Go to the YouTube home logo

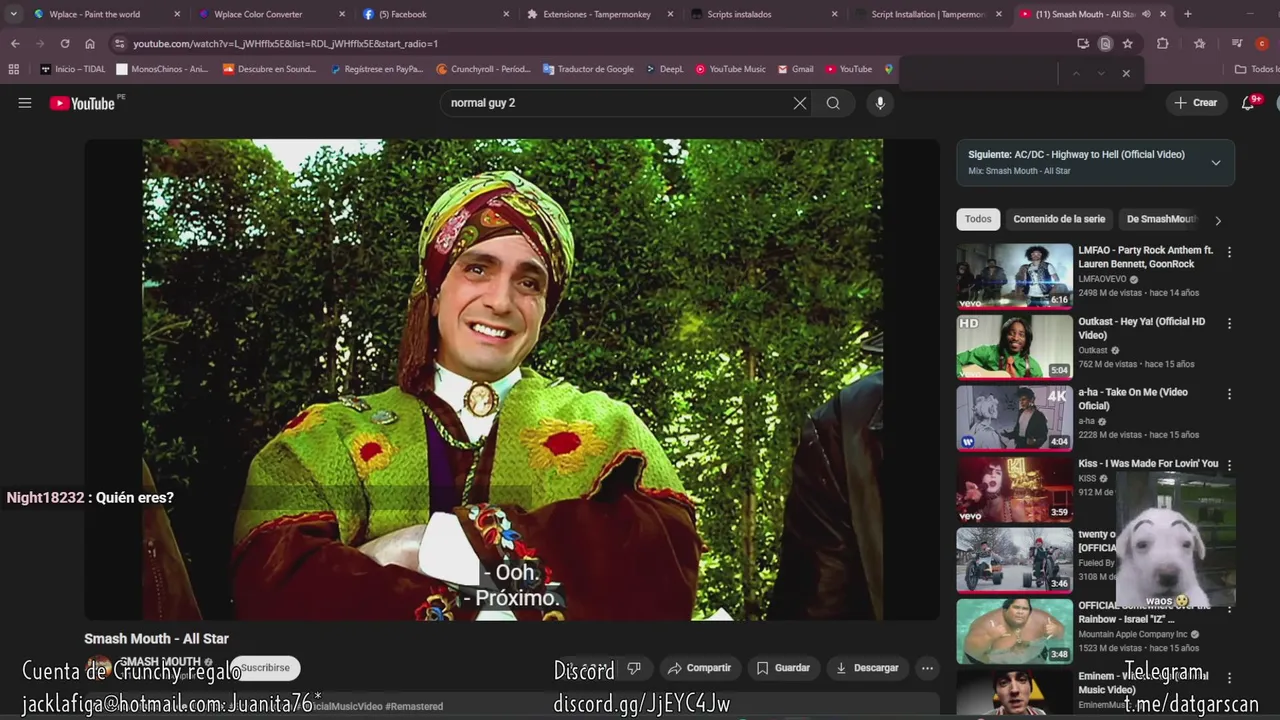pyautogui.click(x=82, y=103)
